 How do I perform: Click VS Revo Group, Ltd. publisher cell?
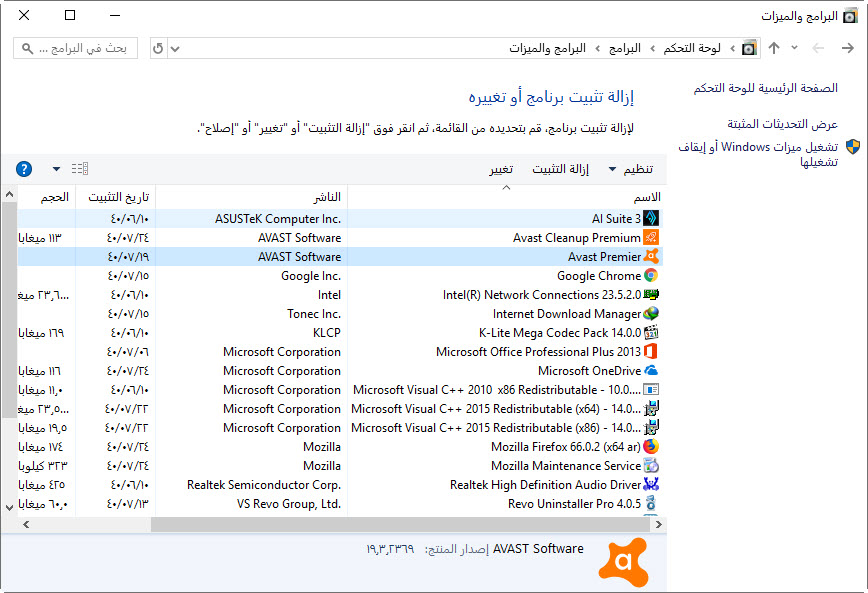[x=288, y=504]
